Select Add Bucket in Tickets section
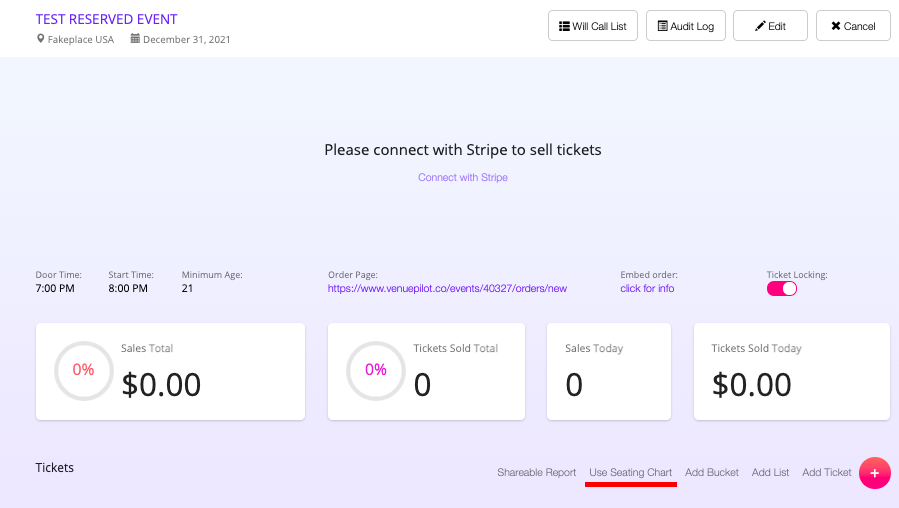Image resolution: width=899 pixels, height=508 pixels. coord(712,472)
